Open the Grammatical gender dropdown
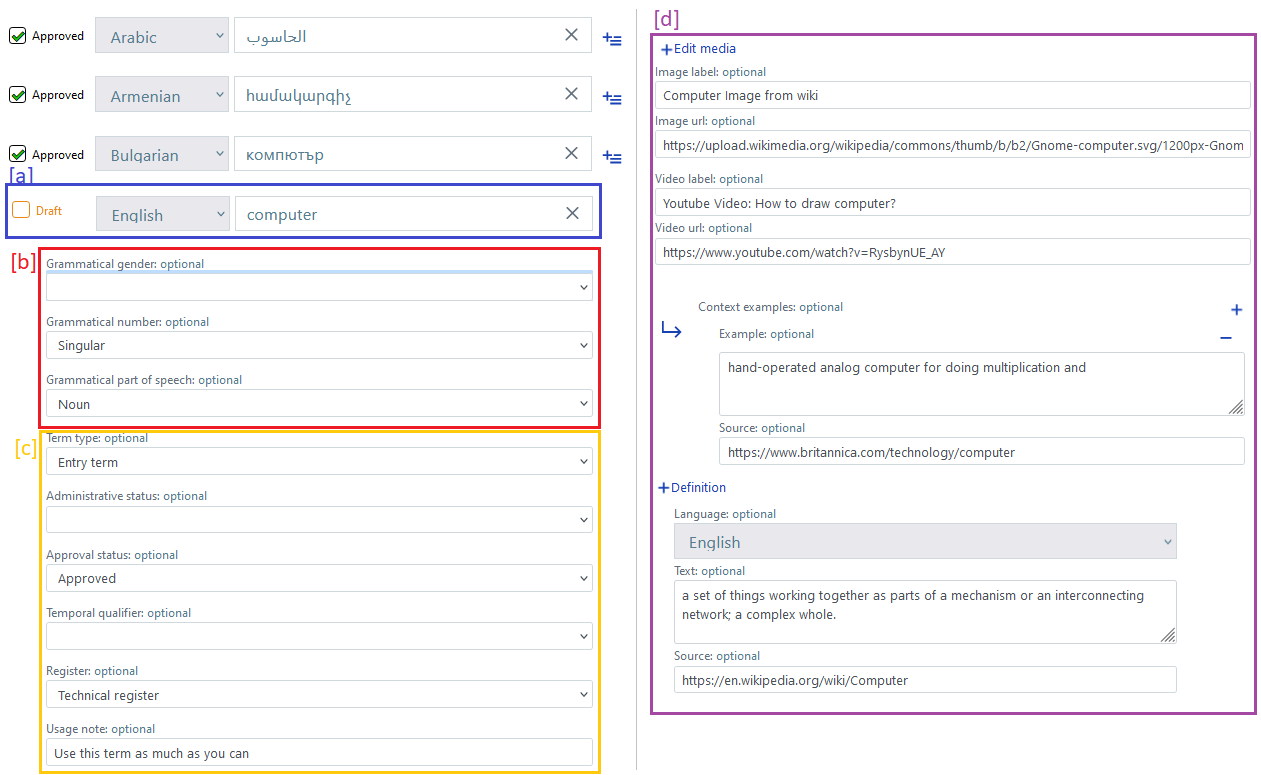 click(319, 287)
